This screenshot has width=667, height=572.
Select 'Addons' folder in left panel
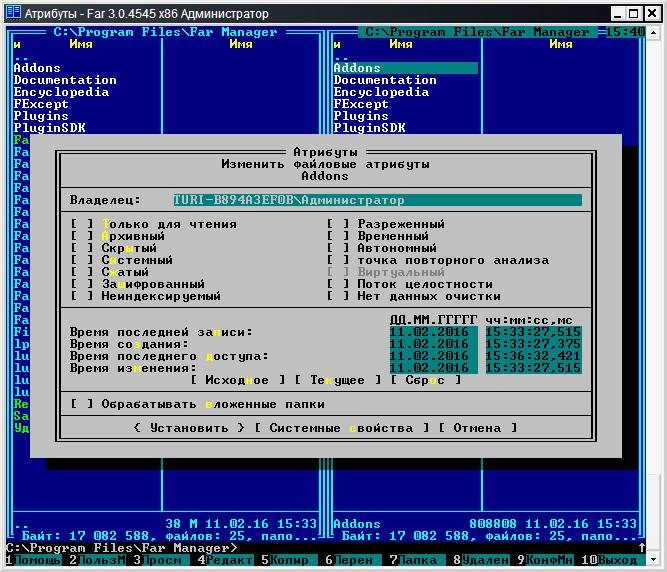tap(37, 68)
